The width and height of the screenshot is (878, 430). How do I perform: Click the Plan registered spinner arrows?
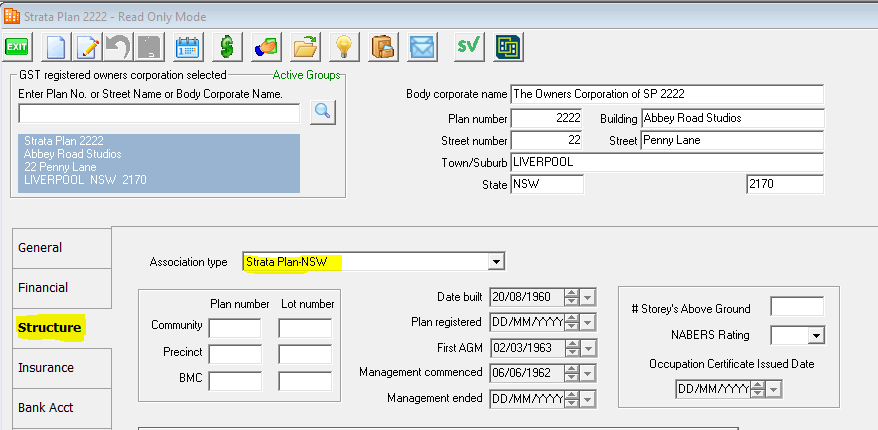pyautogui.click(x=572, y=322)
